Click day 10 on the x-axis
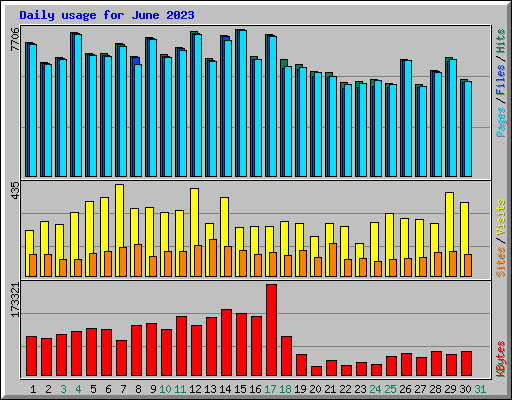 (165, 389)
